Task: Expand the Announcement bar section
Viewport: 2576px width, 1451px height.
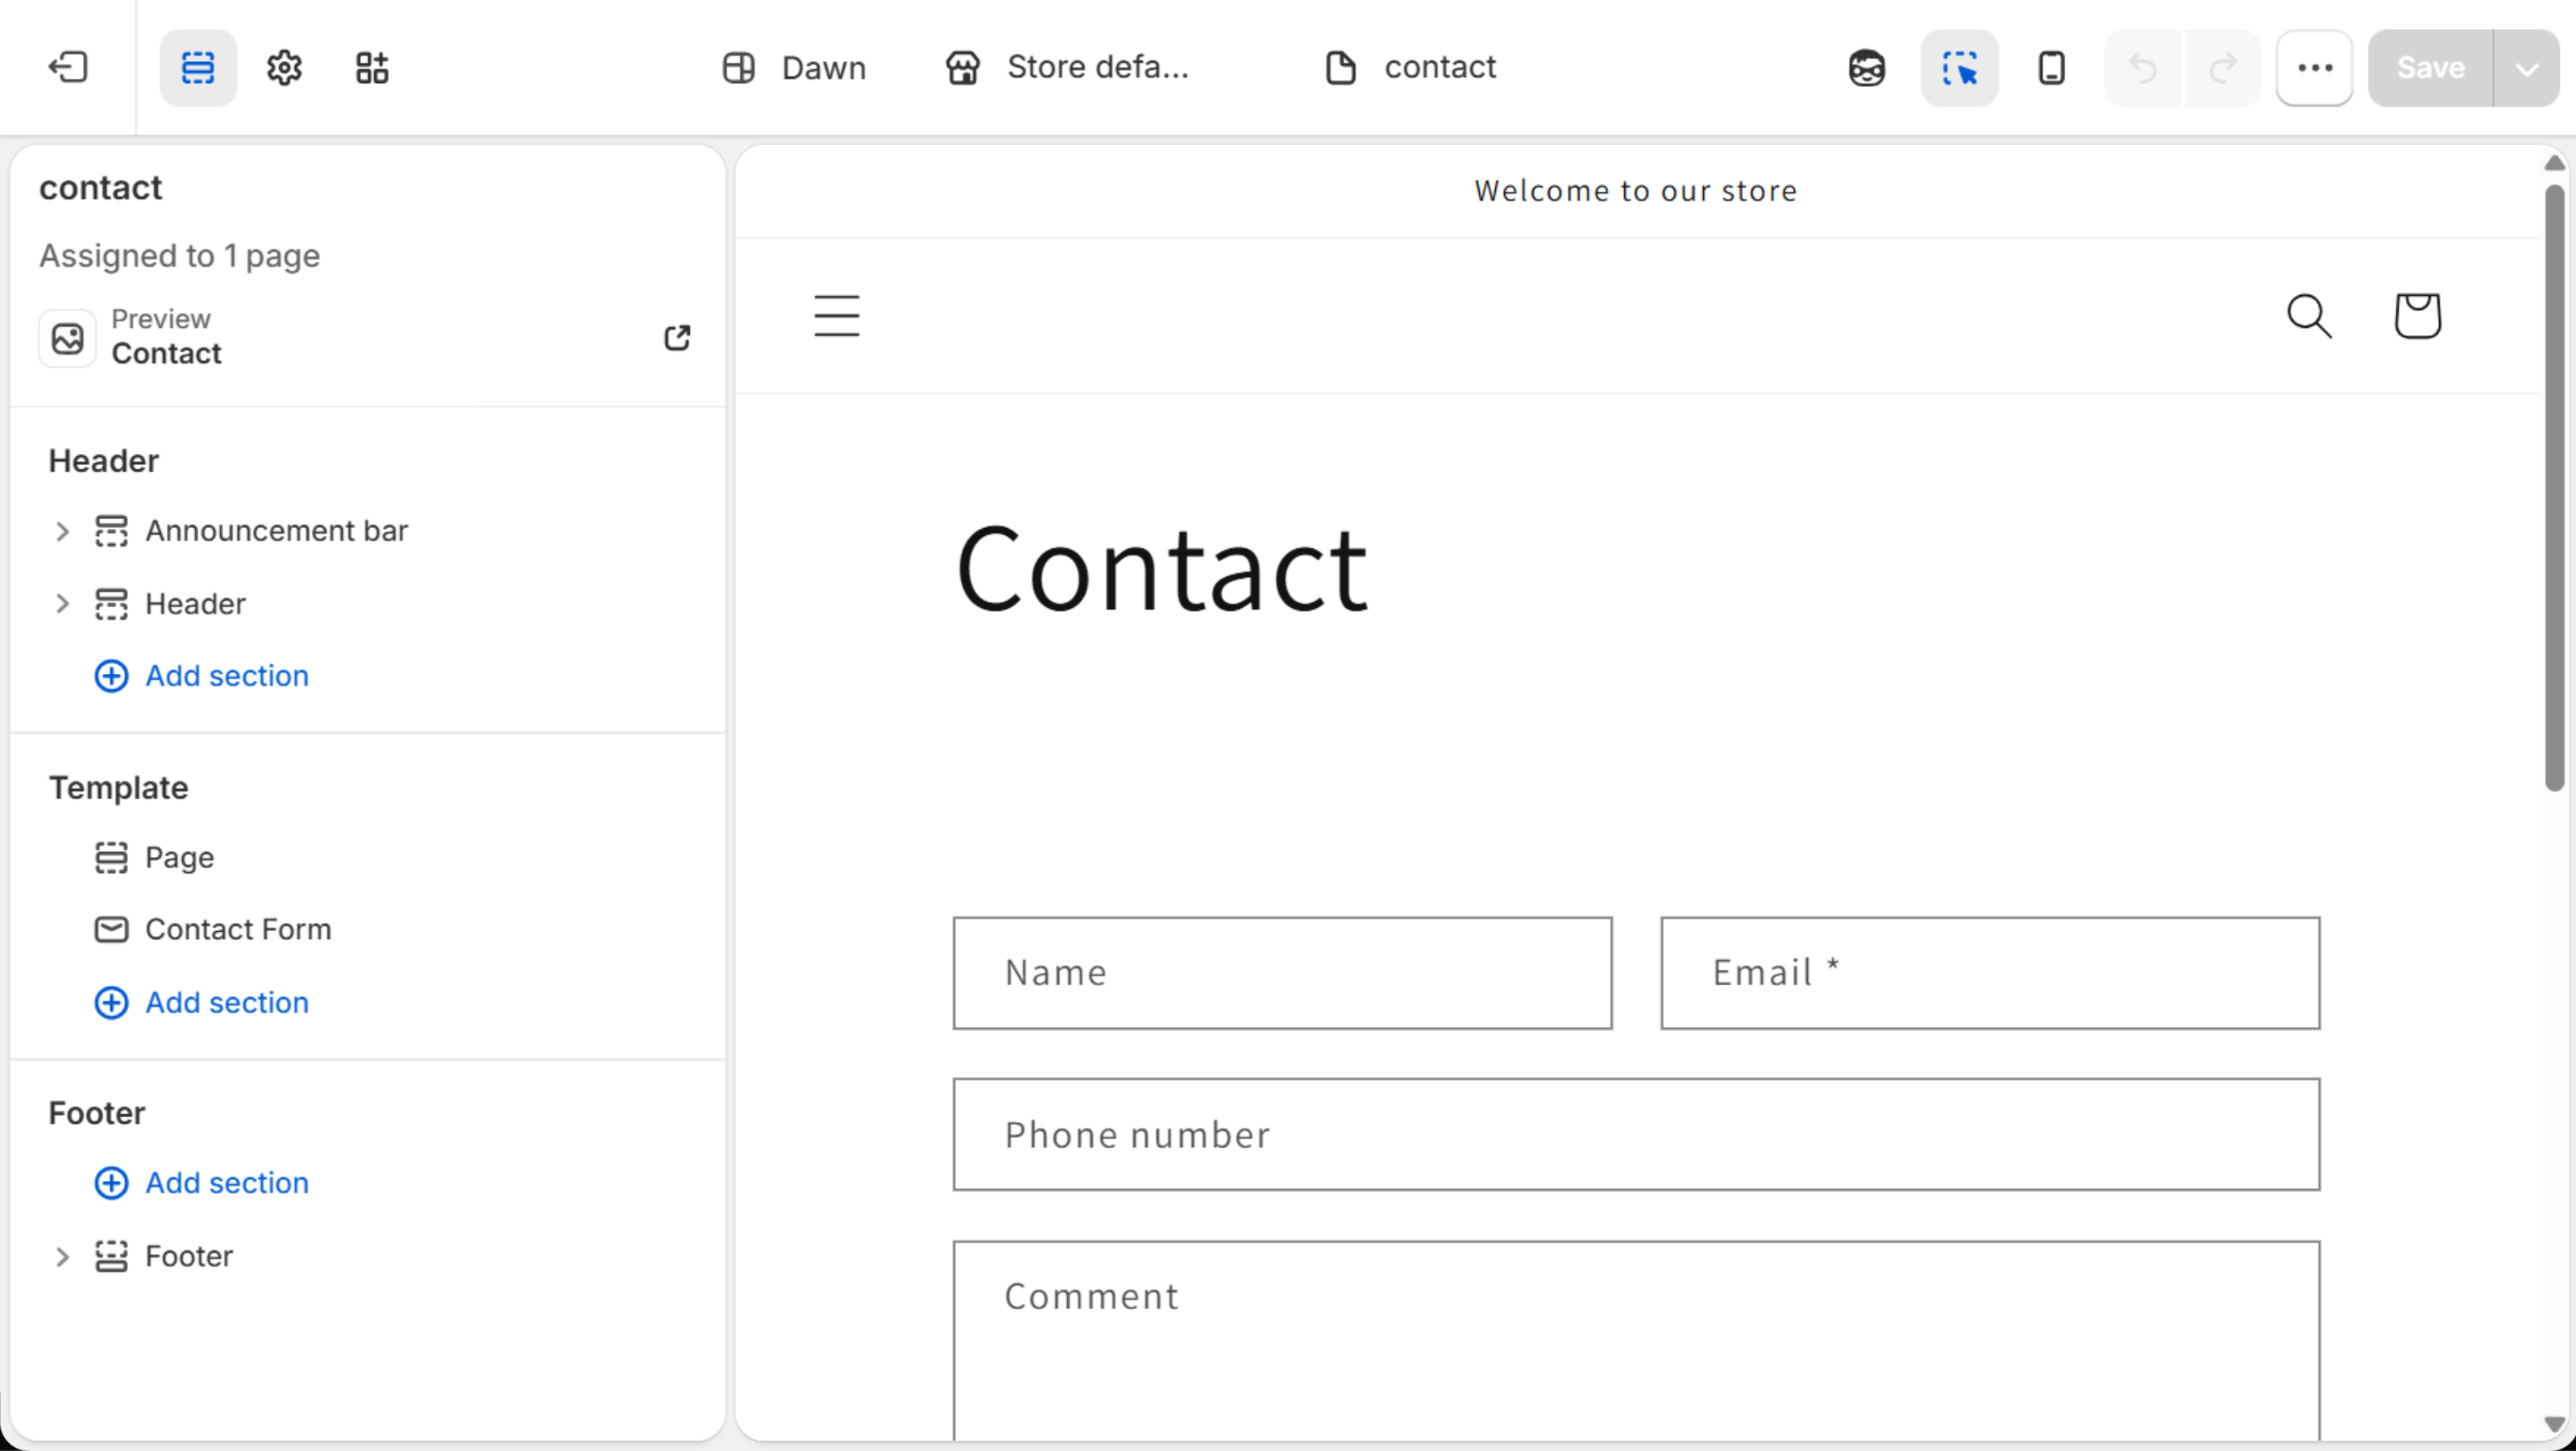Action: pos(62,531)
